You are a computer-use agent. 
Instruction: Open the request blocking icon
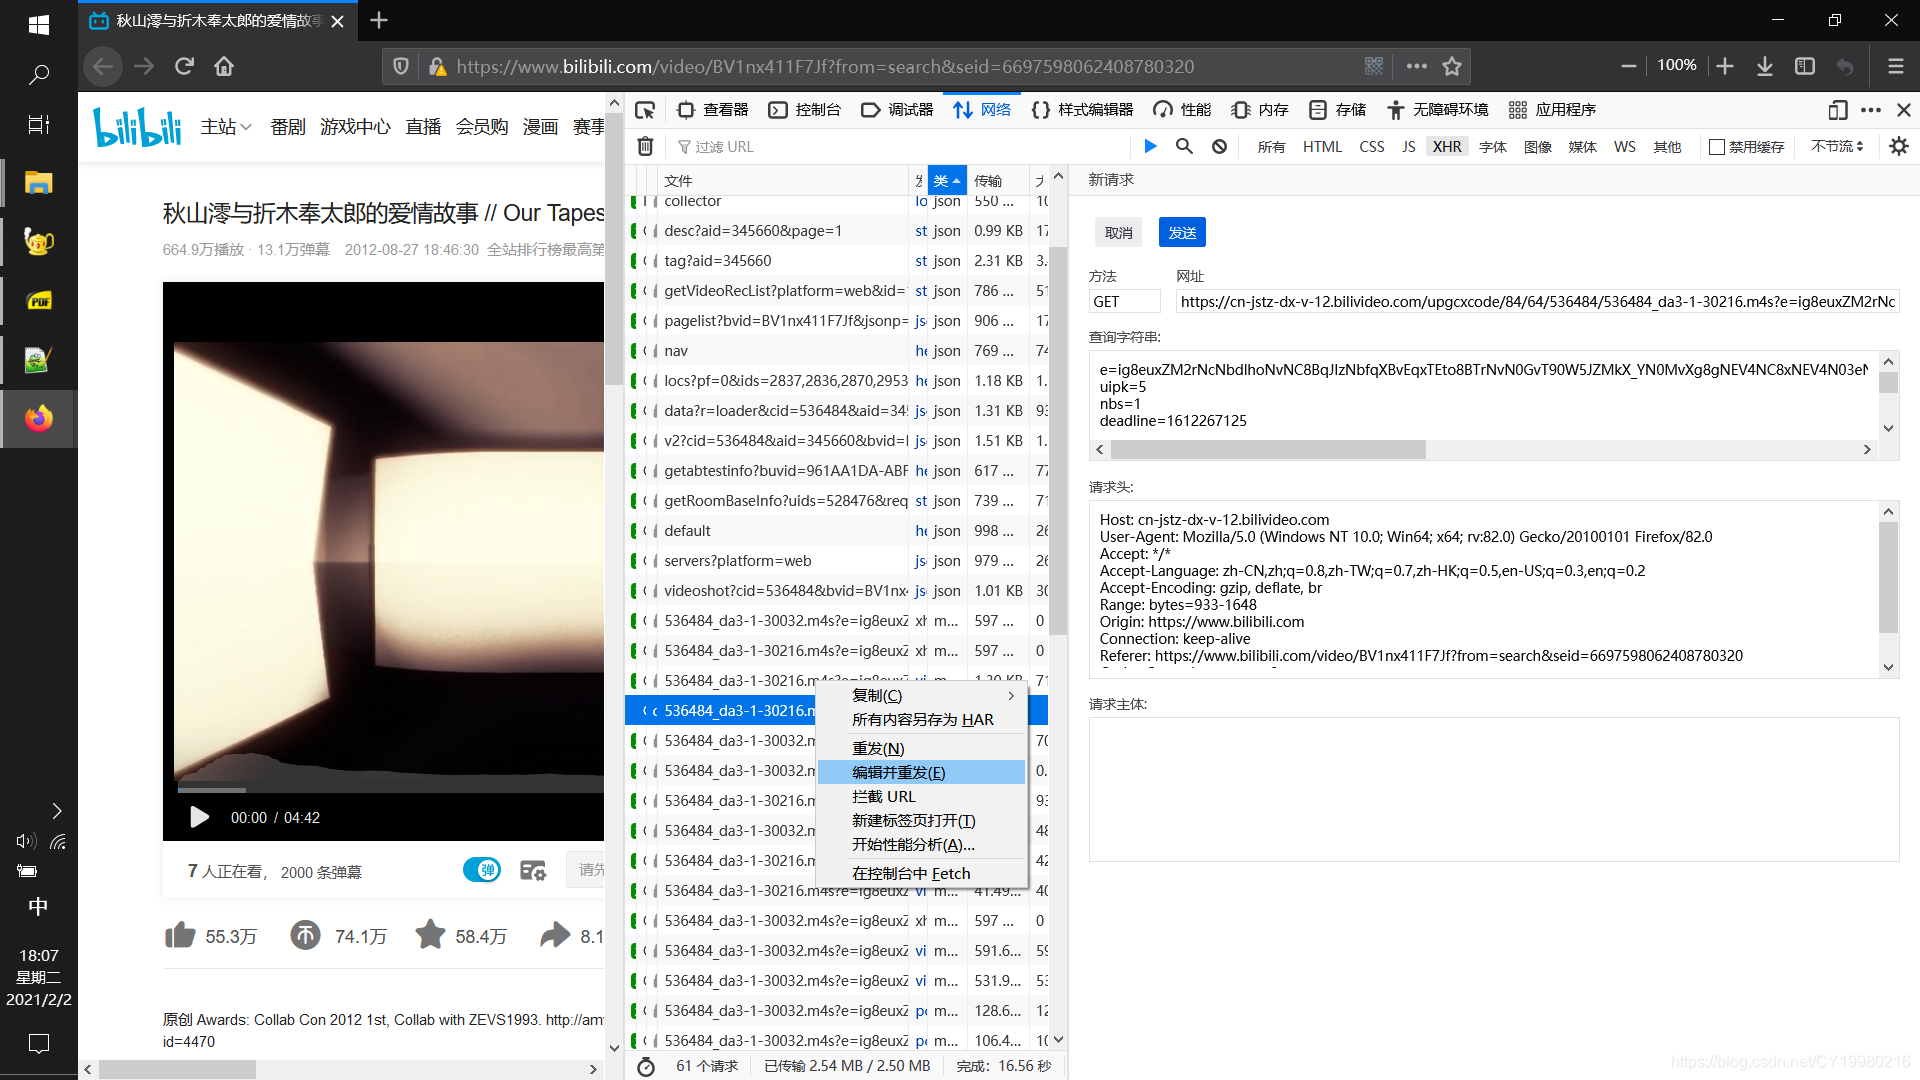coord(1219,147)
